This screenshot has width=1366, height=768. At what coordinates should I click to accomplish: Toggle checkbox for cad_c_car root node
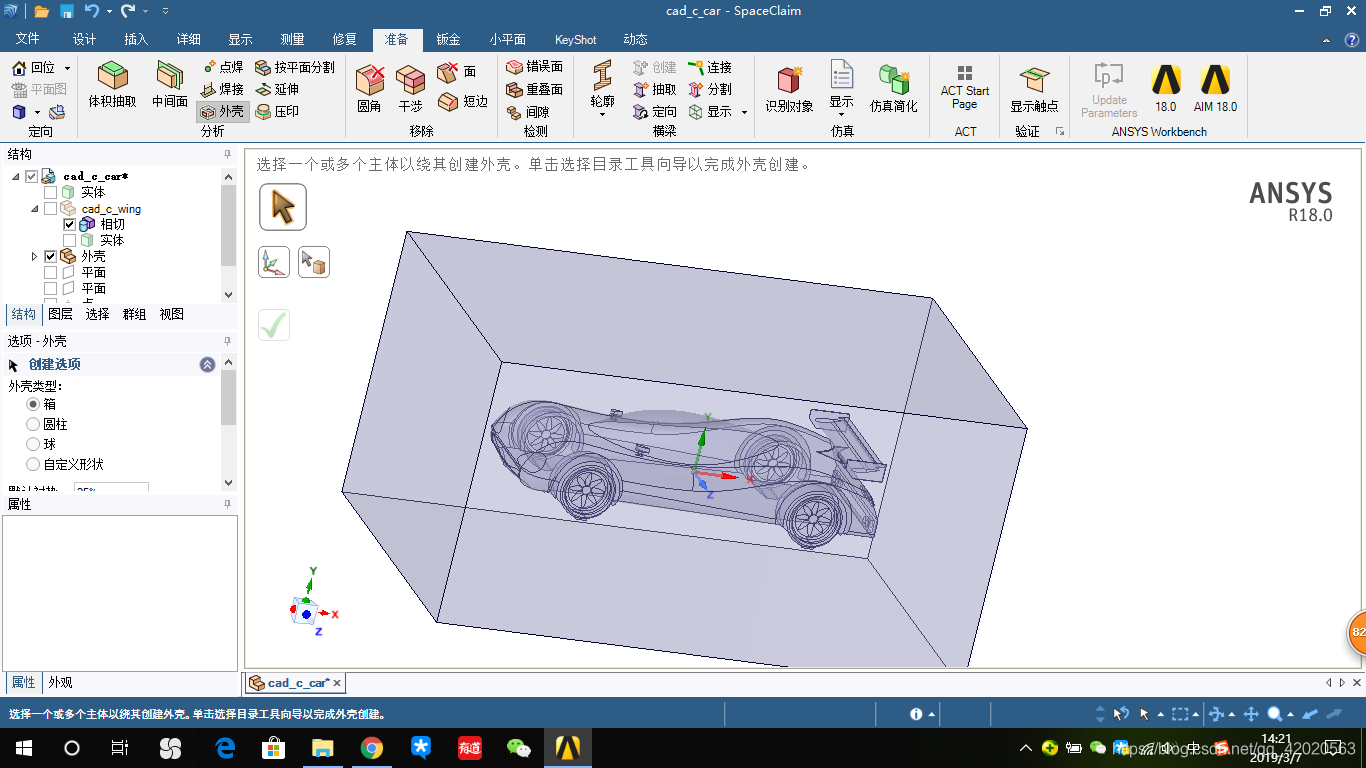click(x=32, y=176)
